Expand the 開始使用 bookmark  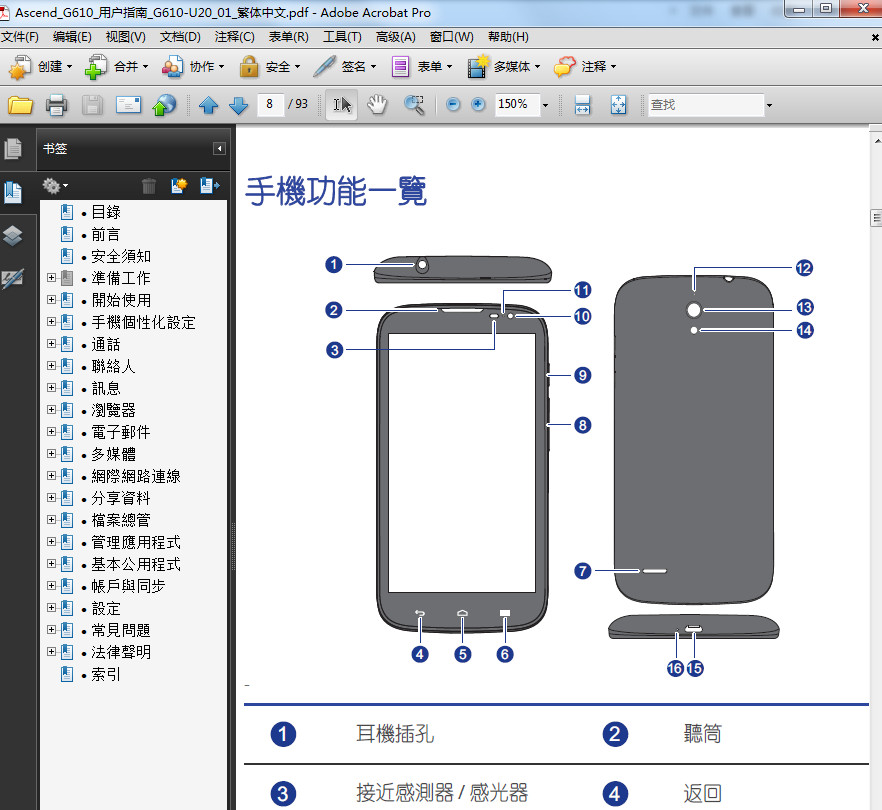tap(51, 299)
